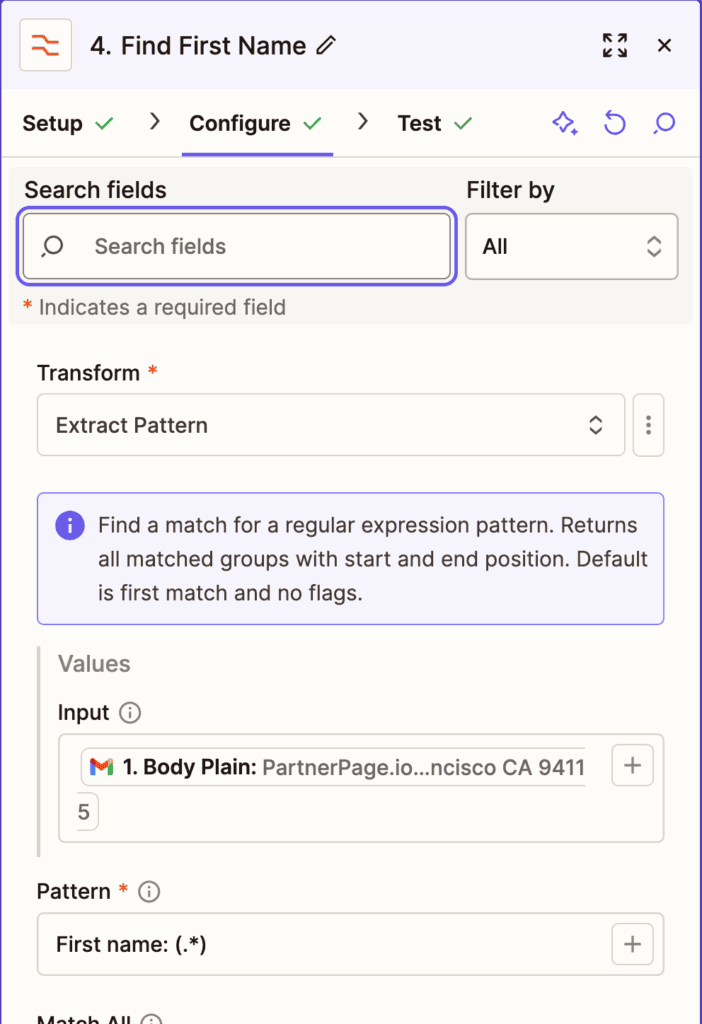Viewport: 702px width, 1024px height.
Task: Open the Filter by All dropdown
Action: 571,246
